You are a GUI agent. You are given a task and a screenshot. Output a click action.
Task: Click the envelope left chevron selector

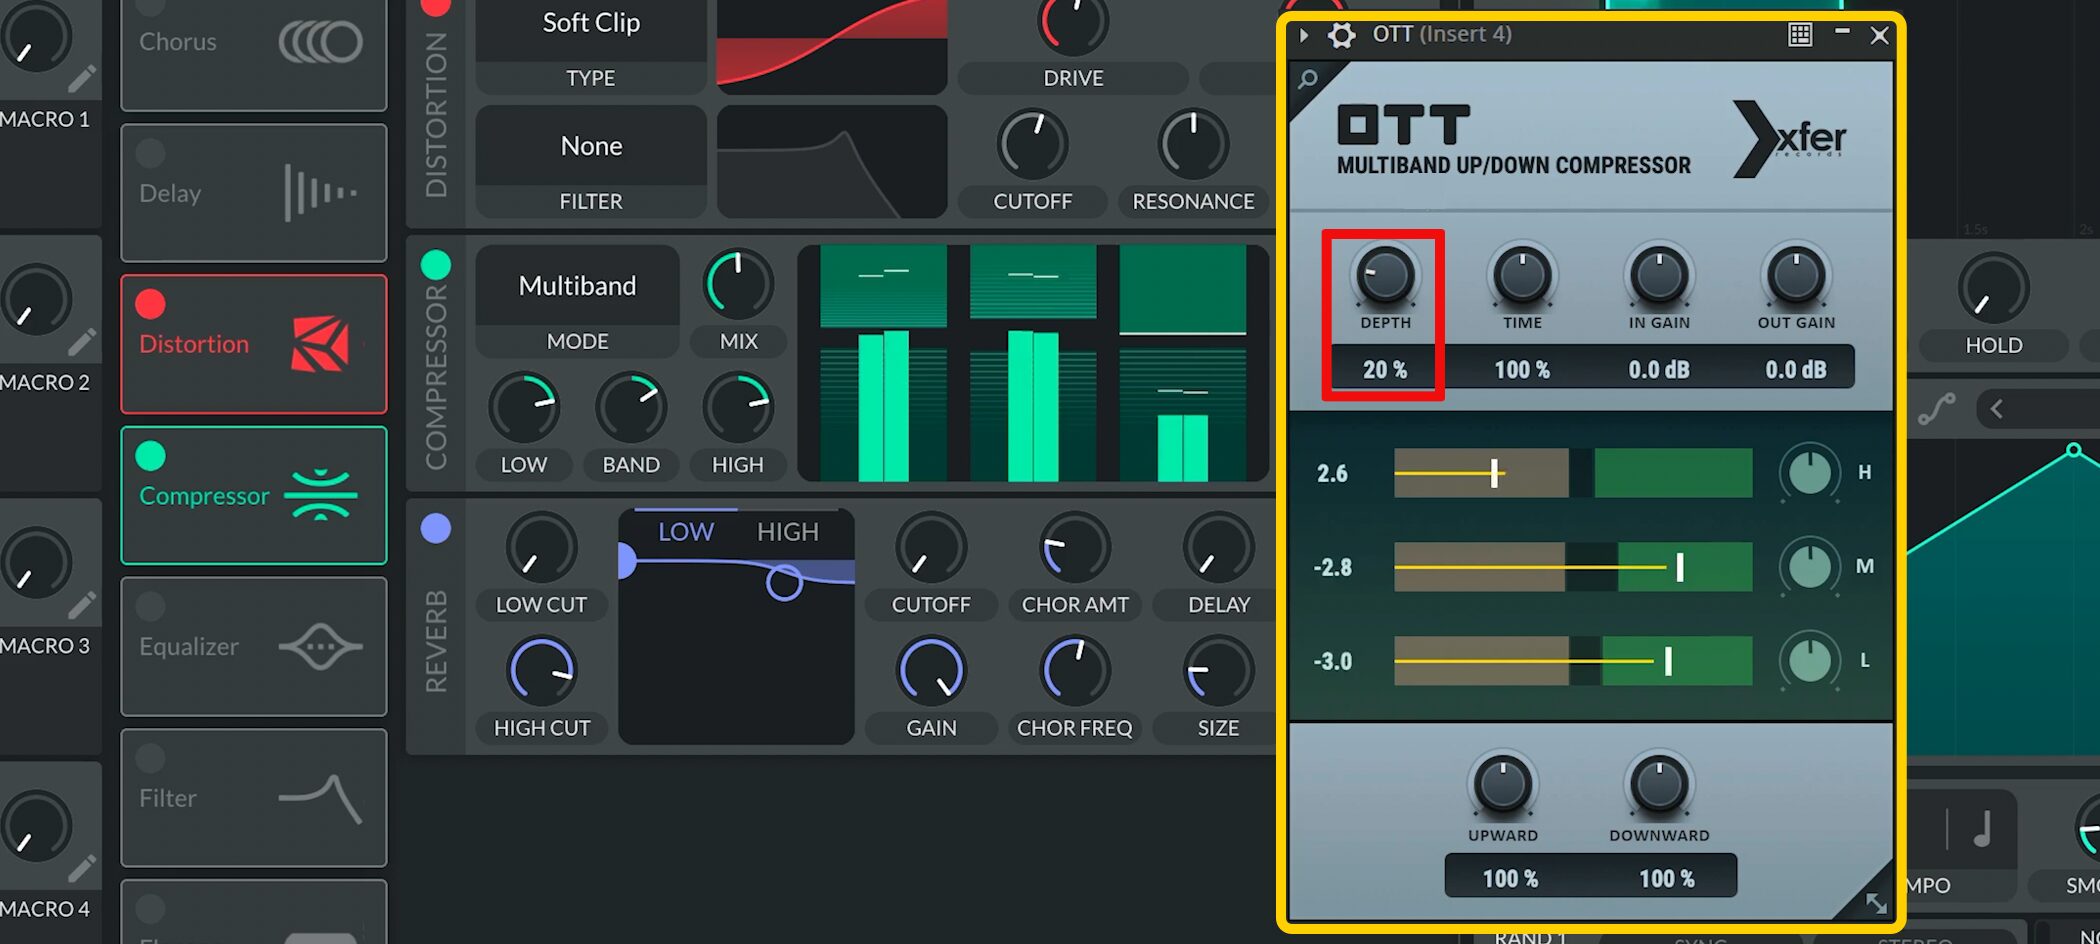[x=1997, y=409]
